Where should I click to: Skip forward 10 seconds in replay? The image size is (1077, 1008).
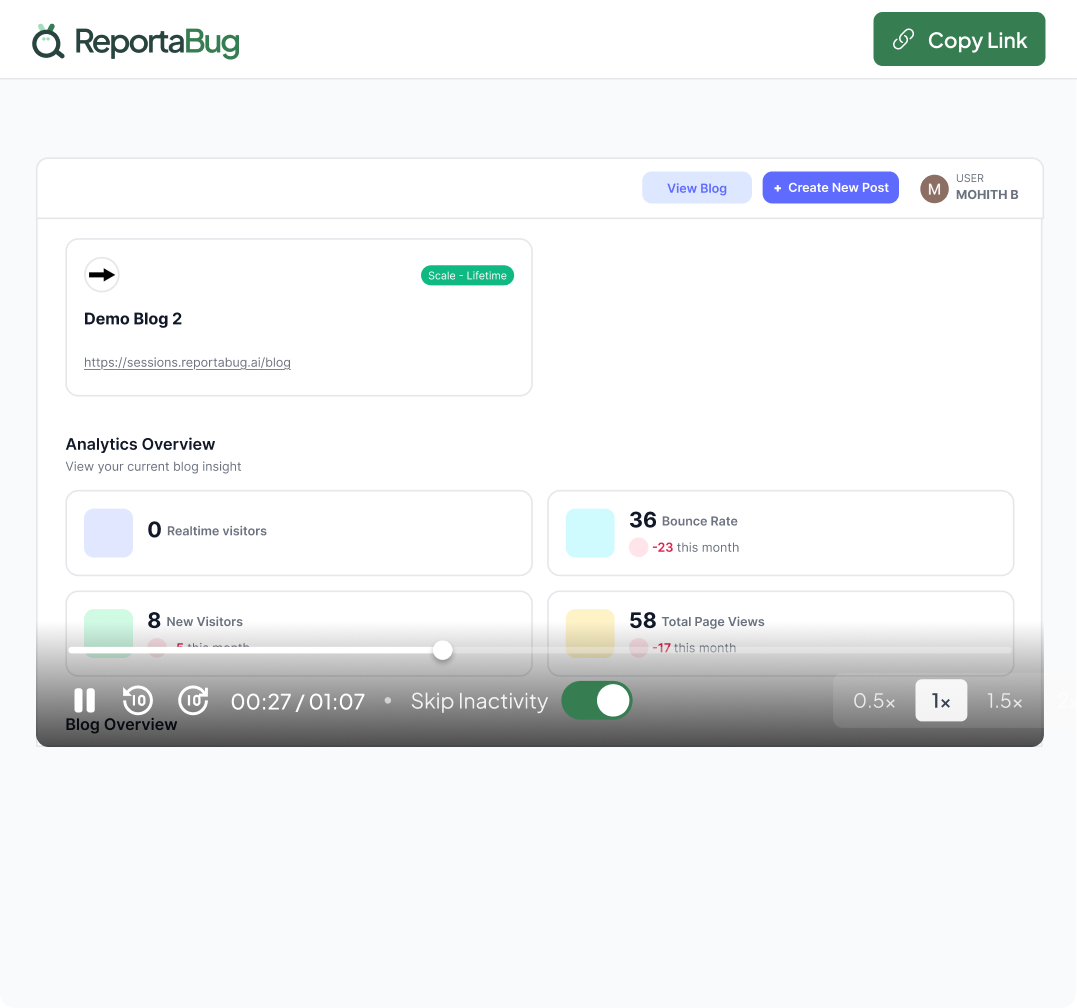pos(193,701)
